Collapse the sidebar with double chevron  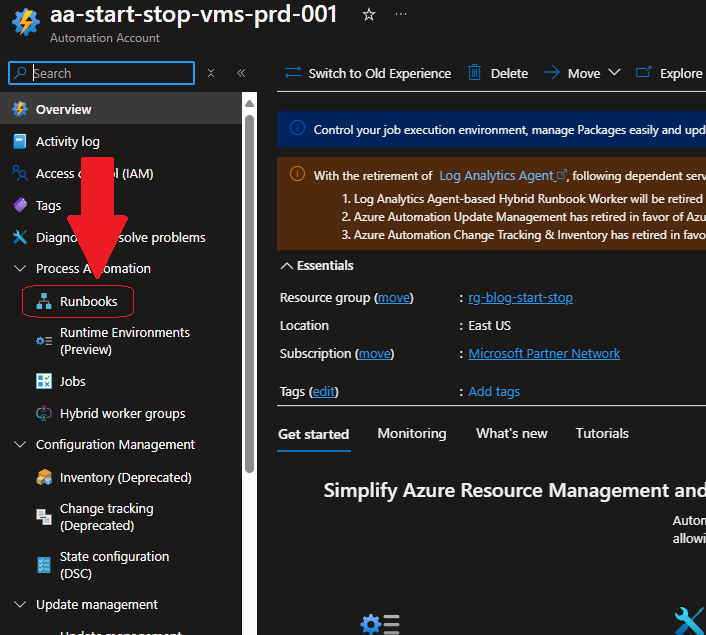click(x=241, y=73)
